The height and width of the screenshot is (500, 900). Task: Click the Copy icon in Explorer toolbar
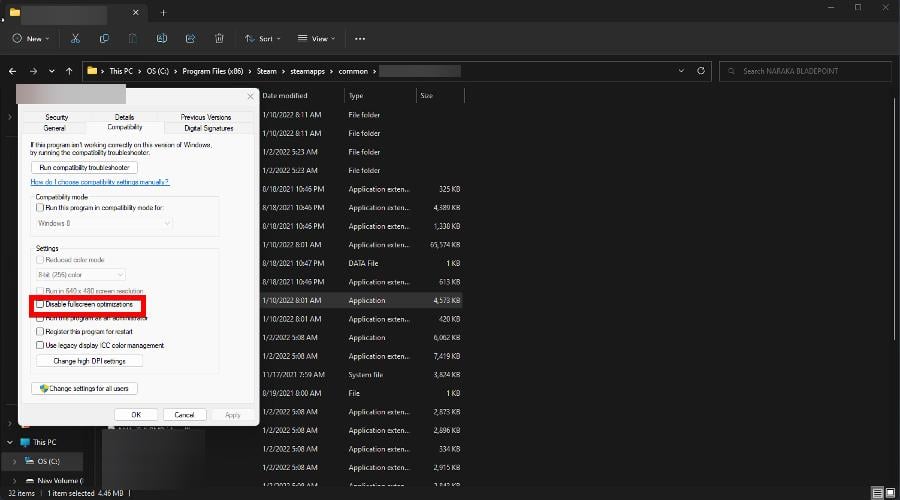104,38
